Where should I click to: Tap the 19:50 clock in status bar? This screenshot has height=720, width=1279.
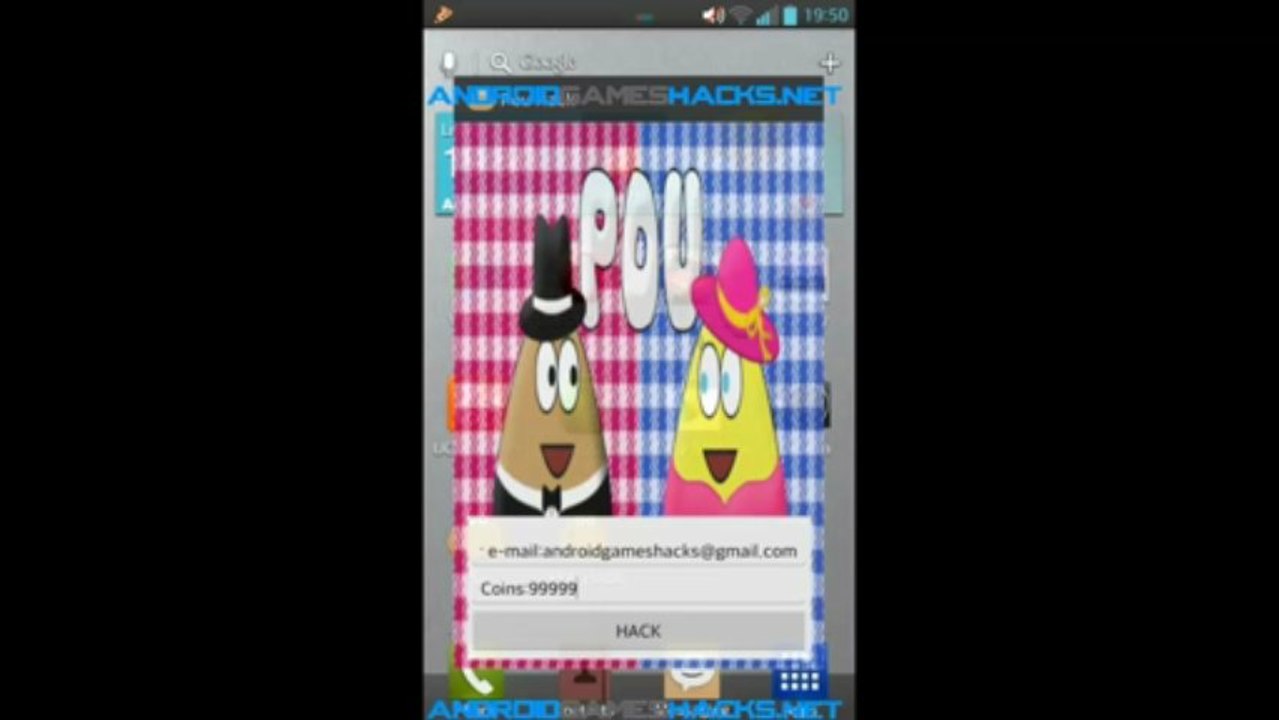point(826,15)
